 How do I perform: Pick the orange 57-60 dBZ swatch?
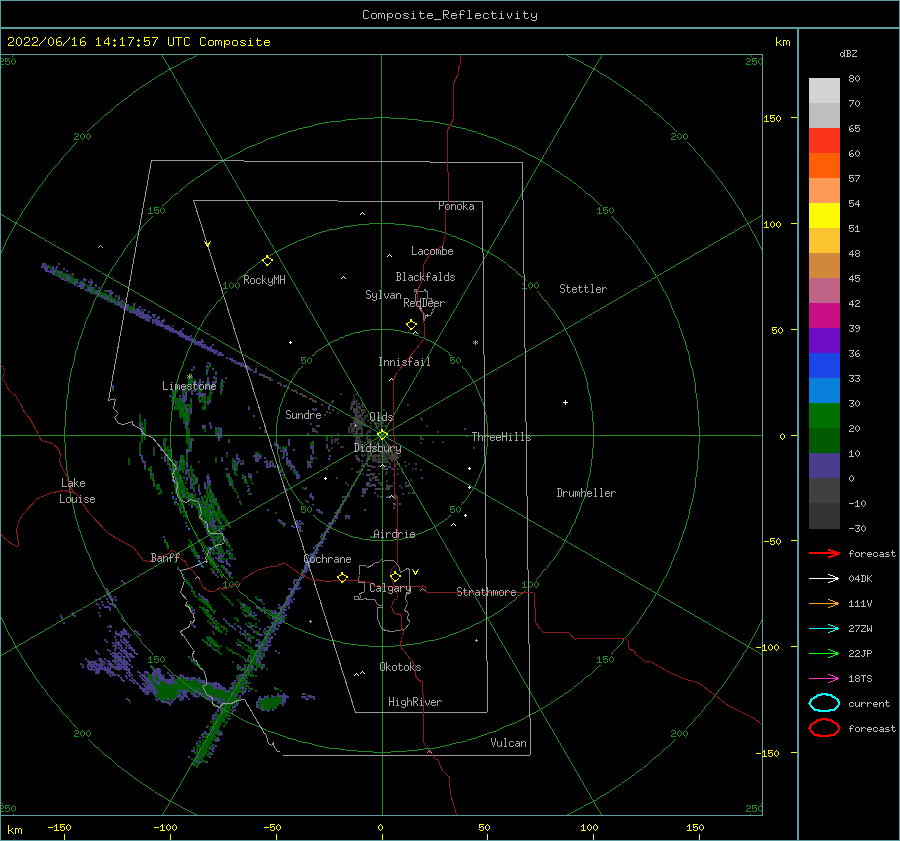[824, 166]
